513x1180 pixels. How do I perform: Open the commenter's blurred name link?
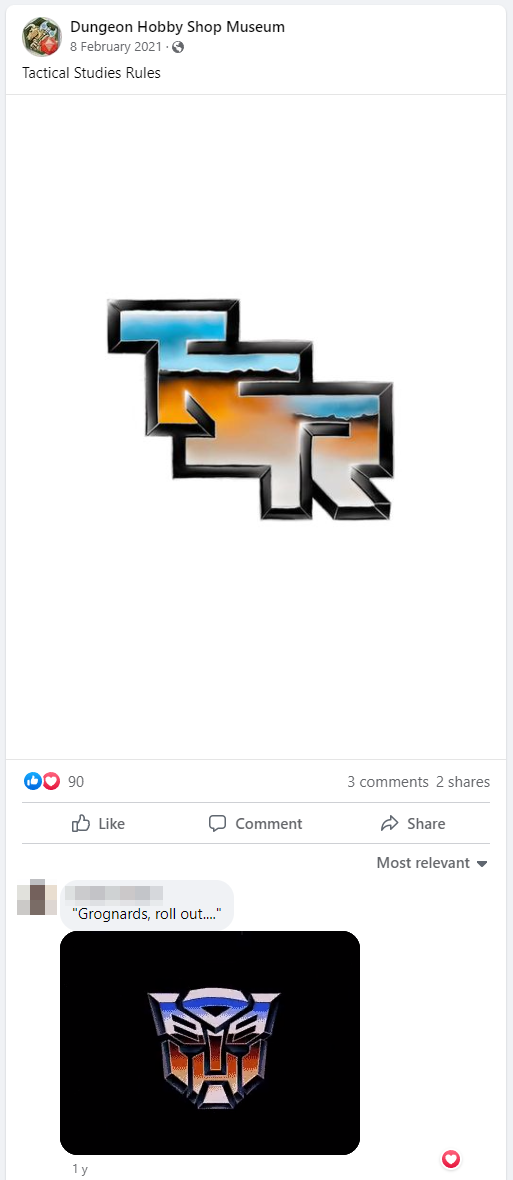tap(114, 894)
